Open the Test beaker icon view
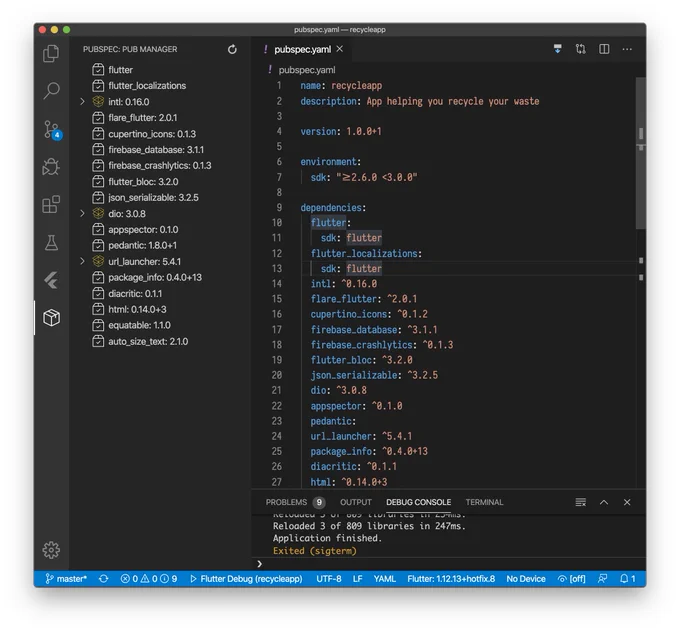 (51, 242)
